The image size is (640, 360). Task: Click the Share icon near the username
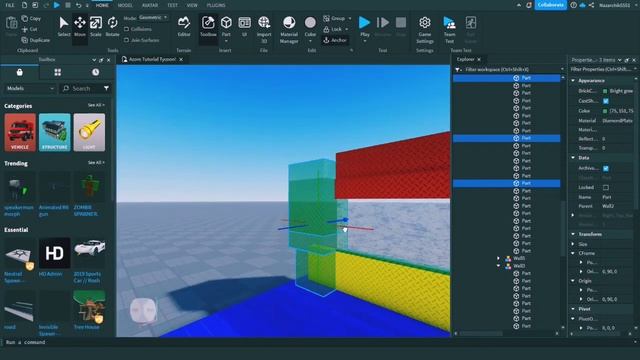tap(591, 5)
